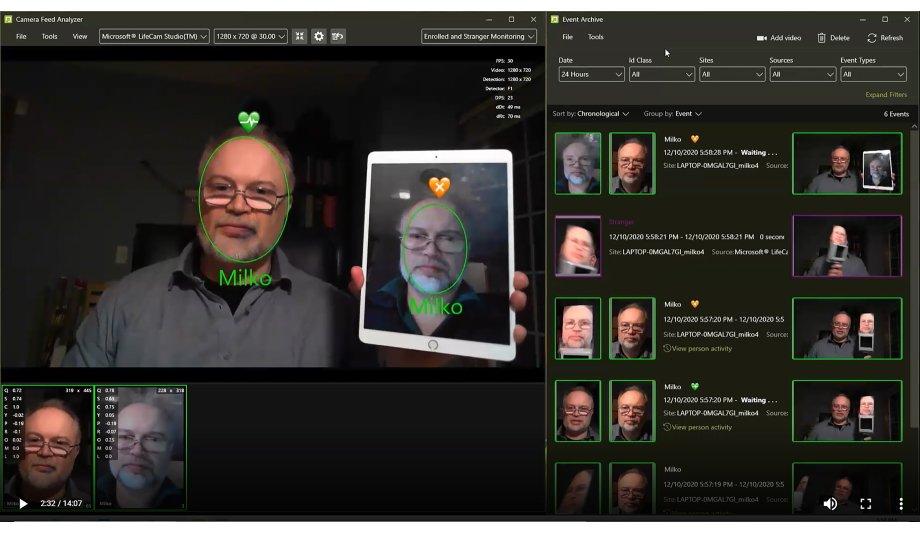Select first face thumbnail of 5:58:28 PM event

point(578,163)
